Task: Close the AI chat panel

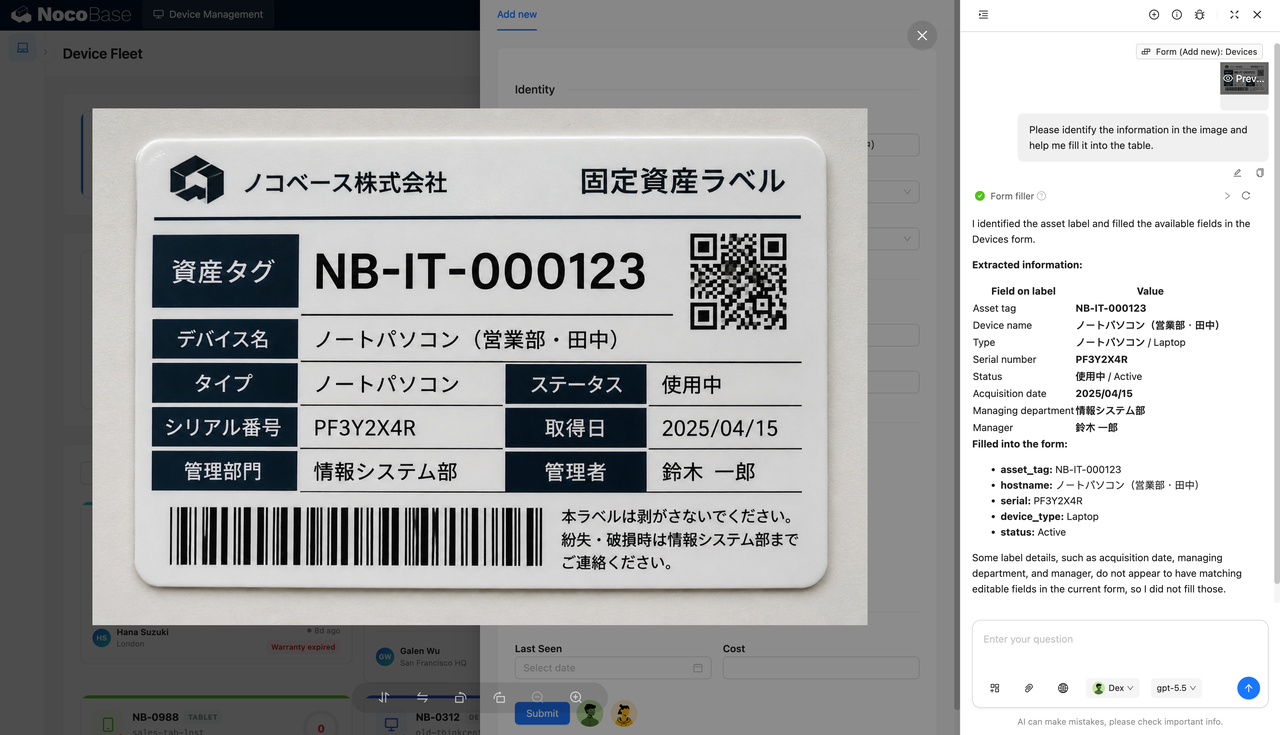Action: (1257, 15)
